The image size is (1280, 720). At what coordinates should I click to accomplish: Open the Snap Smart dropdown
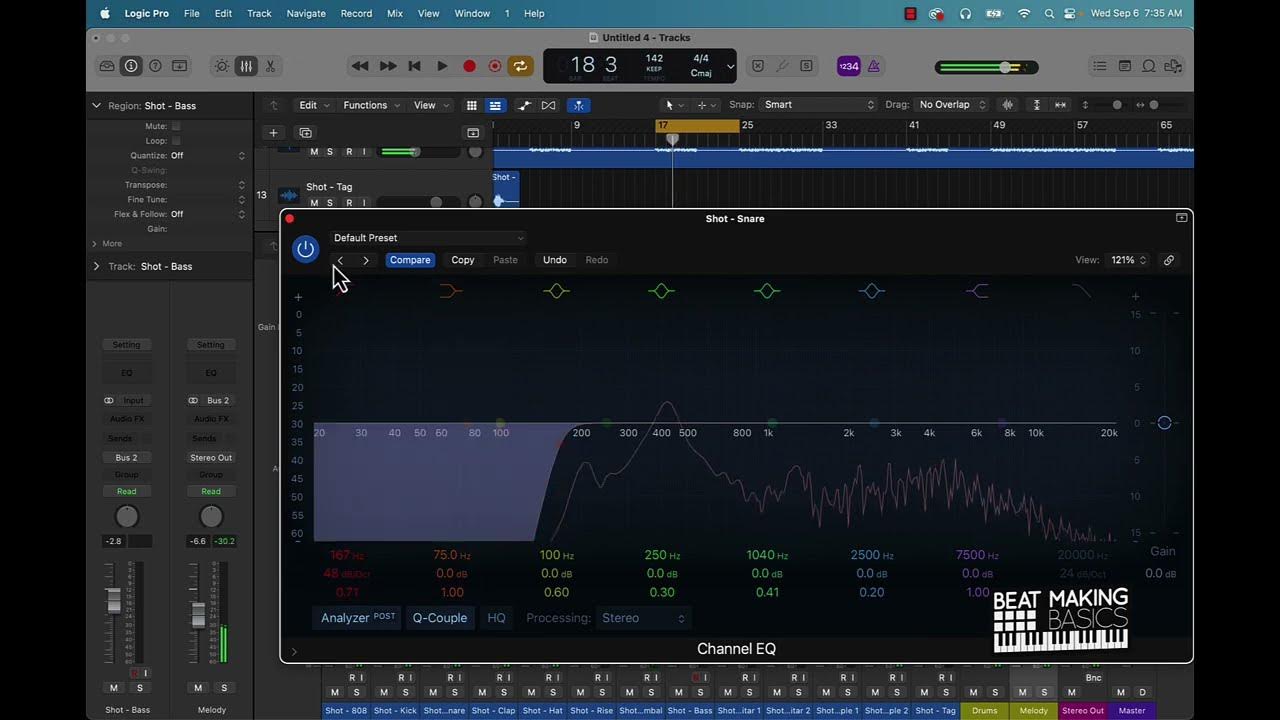[x=818, y=105]
